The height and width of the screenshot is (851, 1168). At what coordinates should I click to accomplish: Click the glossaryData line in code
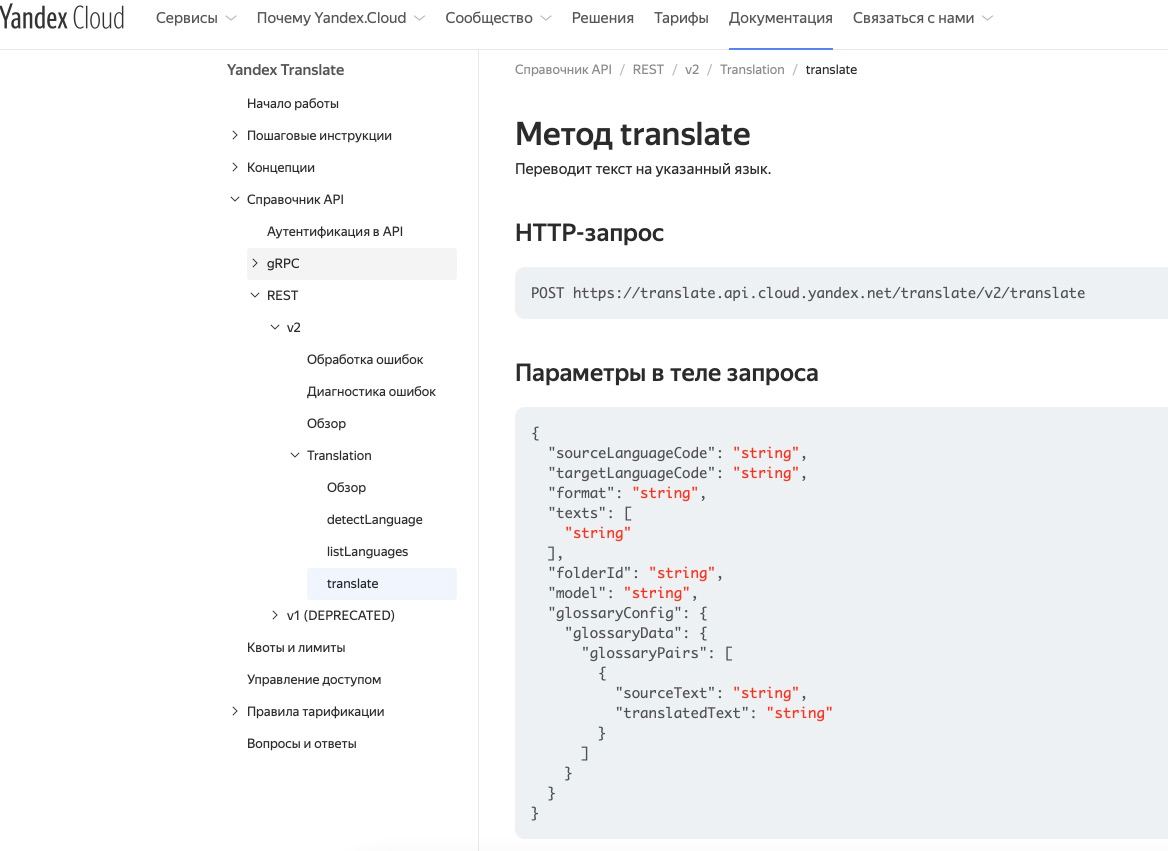[x=635, y=633]
